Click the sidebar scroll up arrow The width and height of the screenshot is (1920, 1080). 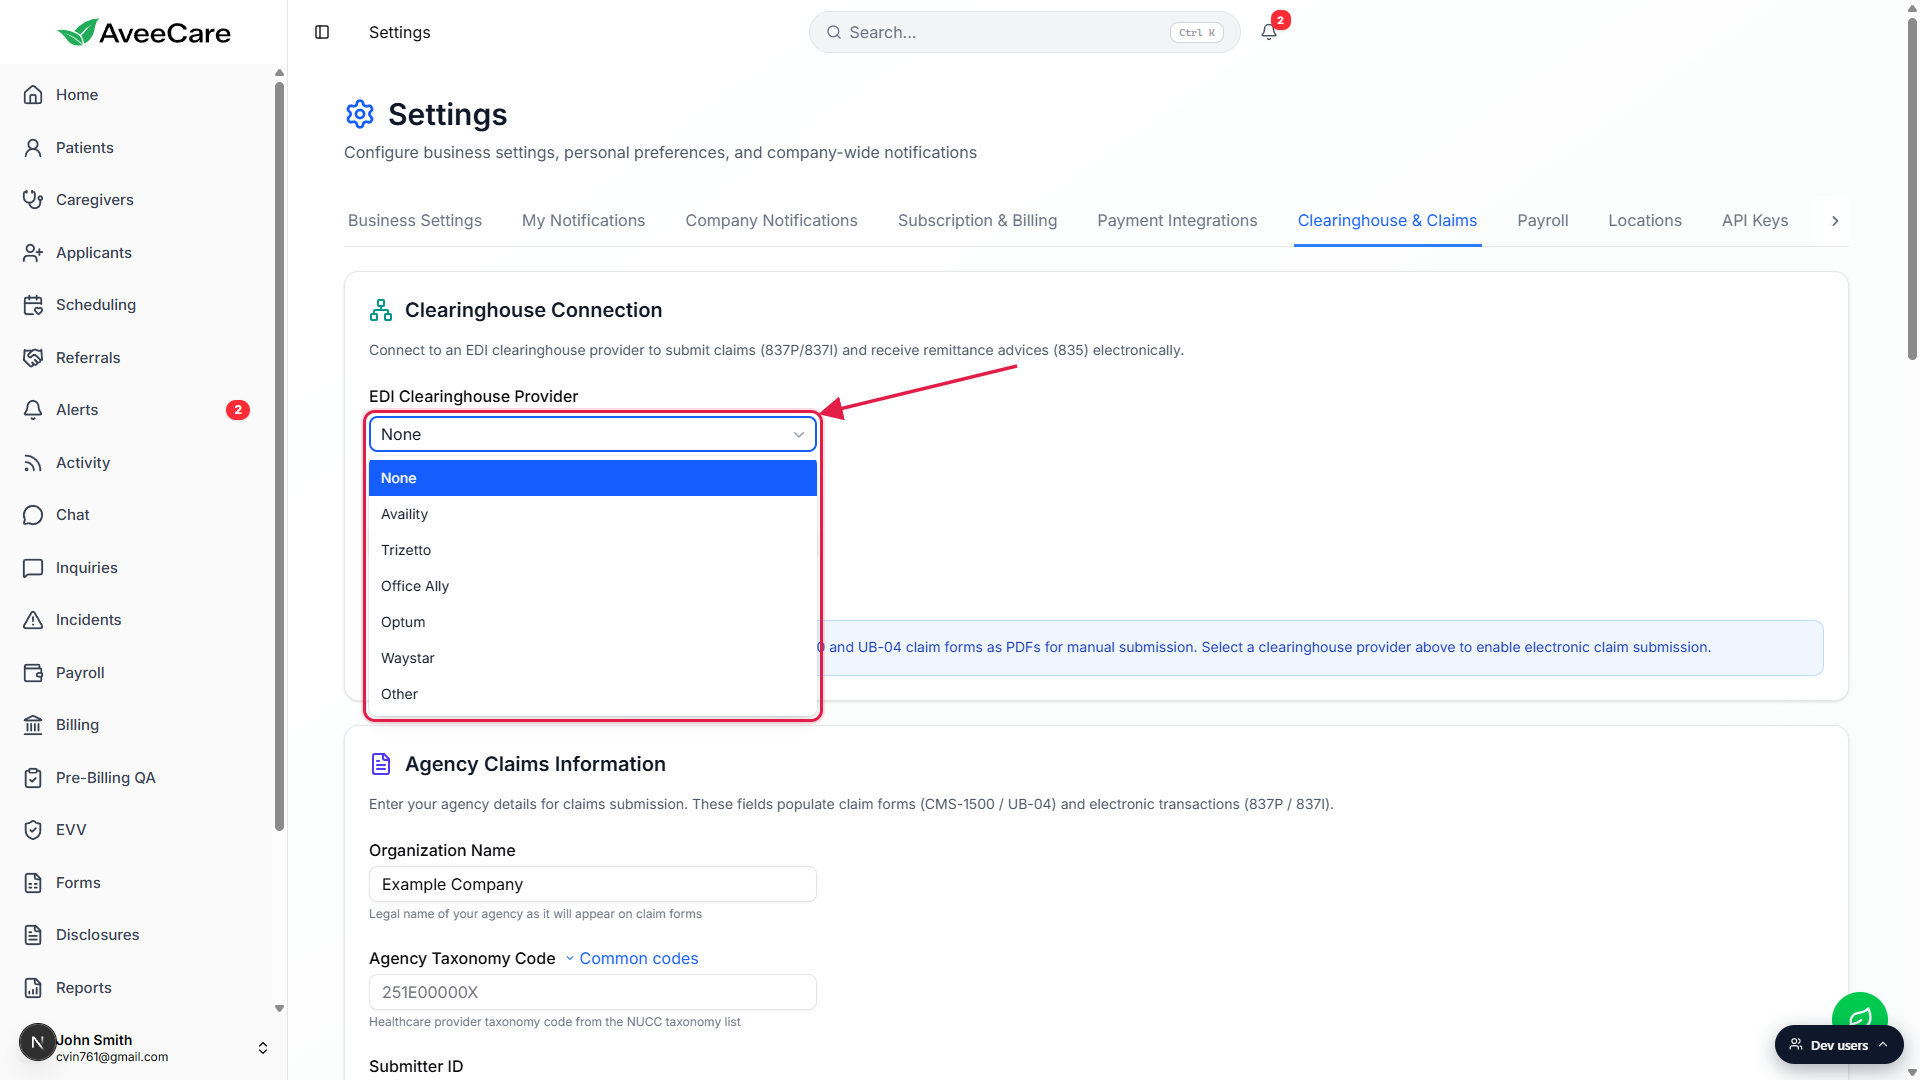coord(279,73)
